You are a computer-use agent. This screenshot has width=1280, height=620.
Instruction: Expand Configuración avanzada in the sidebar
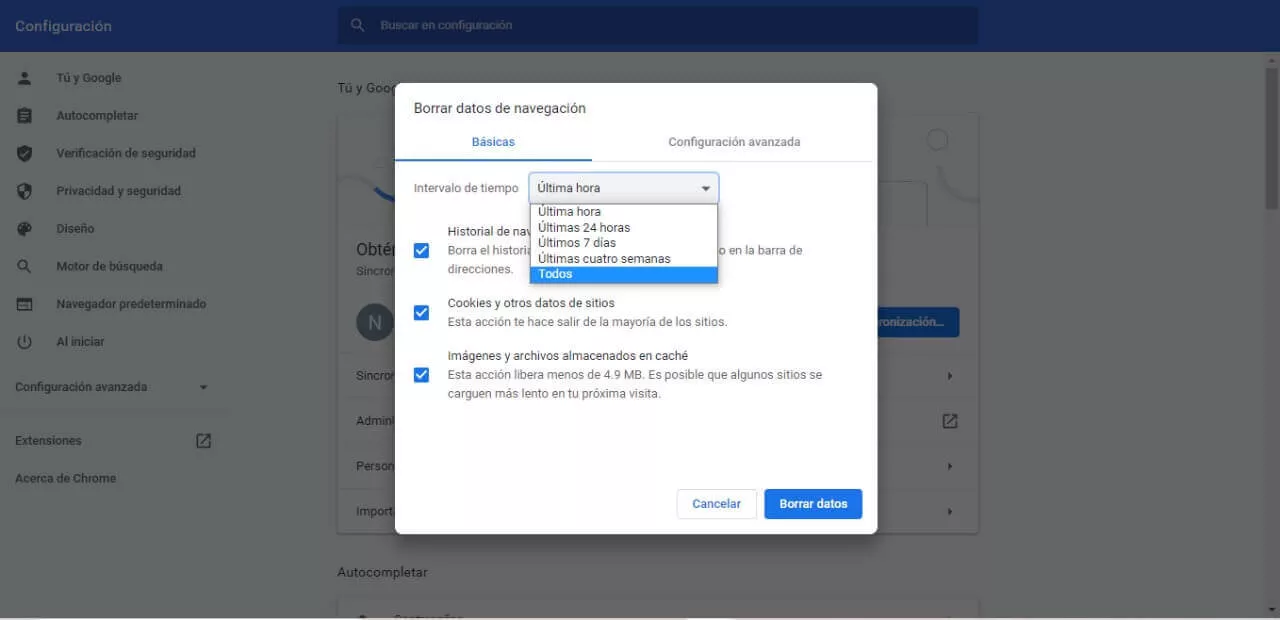tap(112, 387)
